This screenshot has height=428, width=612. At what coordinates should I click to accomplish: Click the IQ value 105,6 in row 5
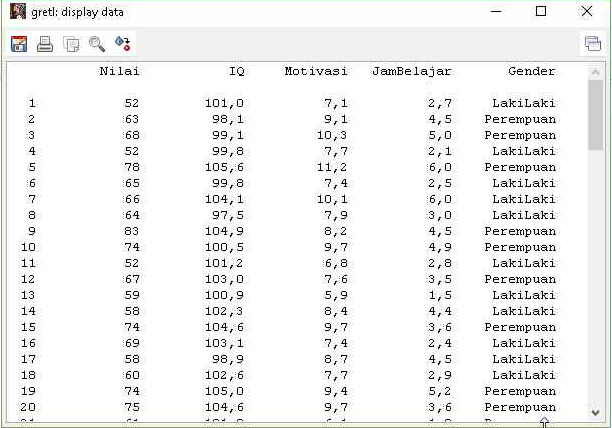point(224,167)
